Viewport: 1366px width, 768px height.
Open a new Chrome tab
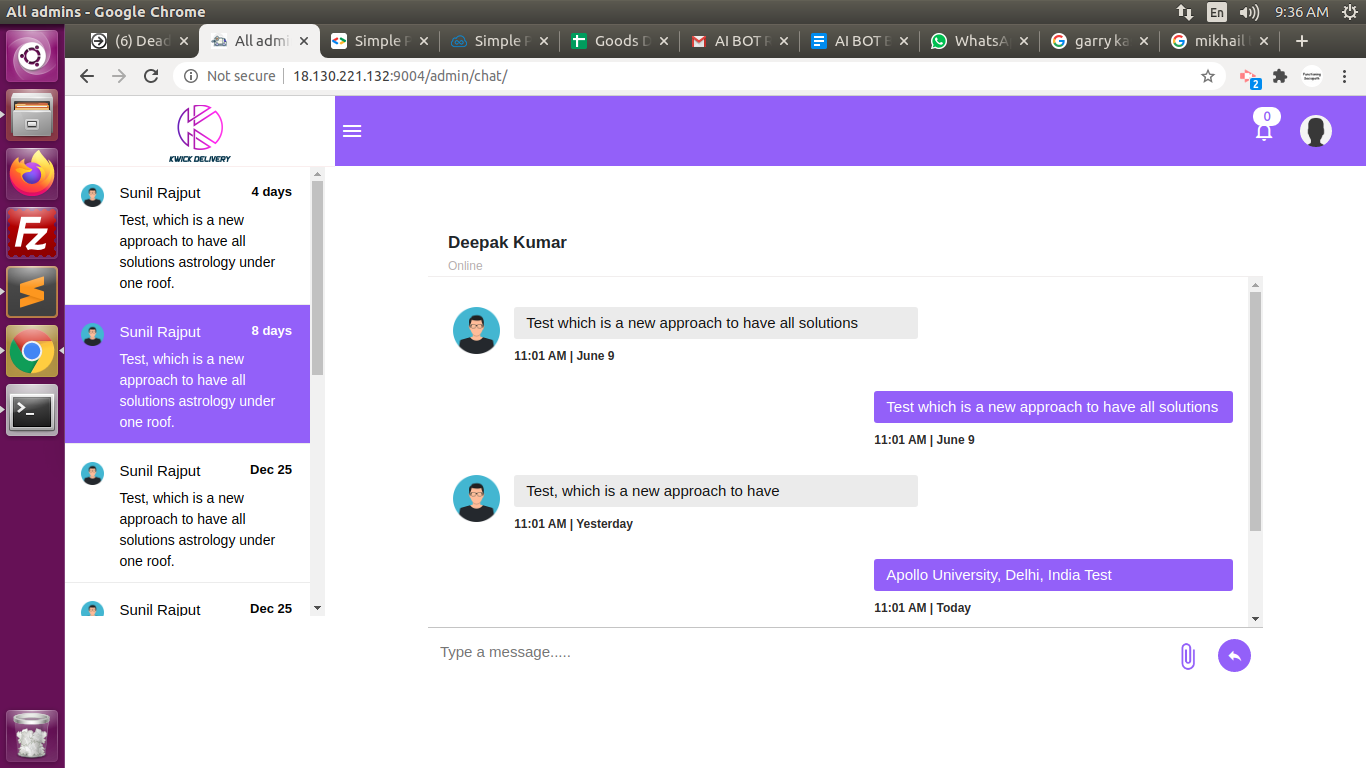1301,41
